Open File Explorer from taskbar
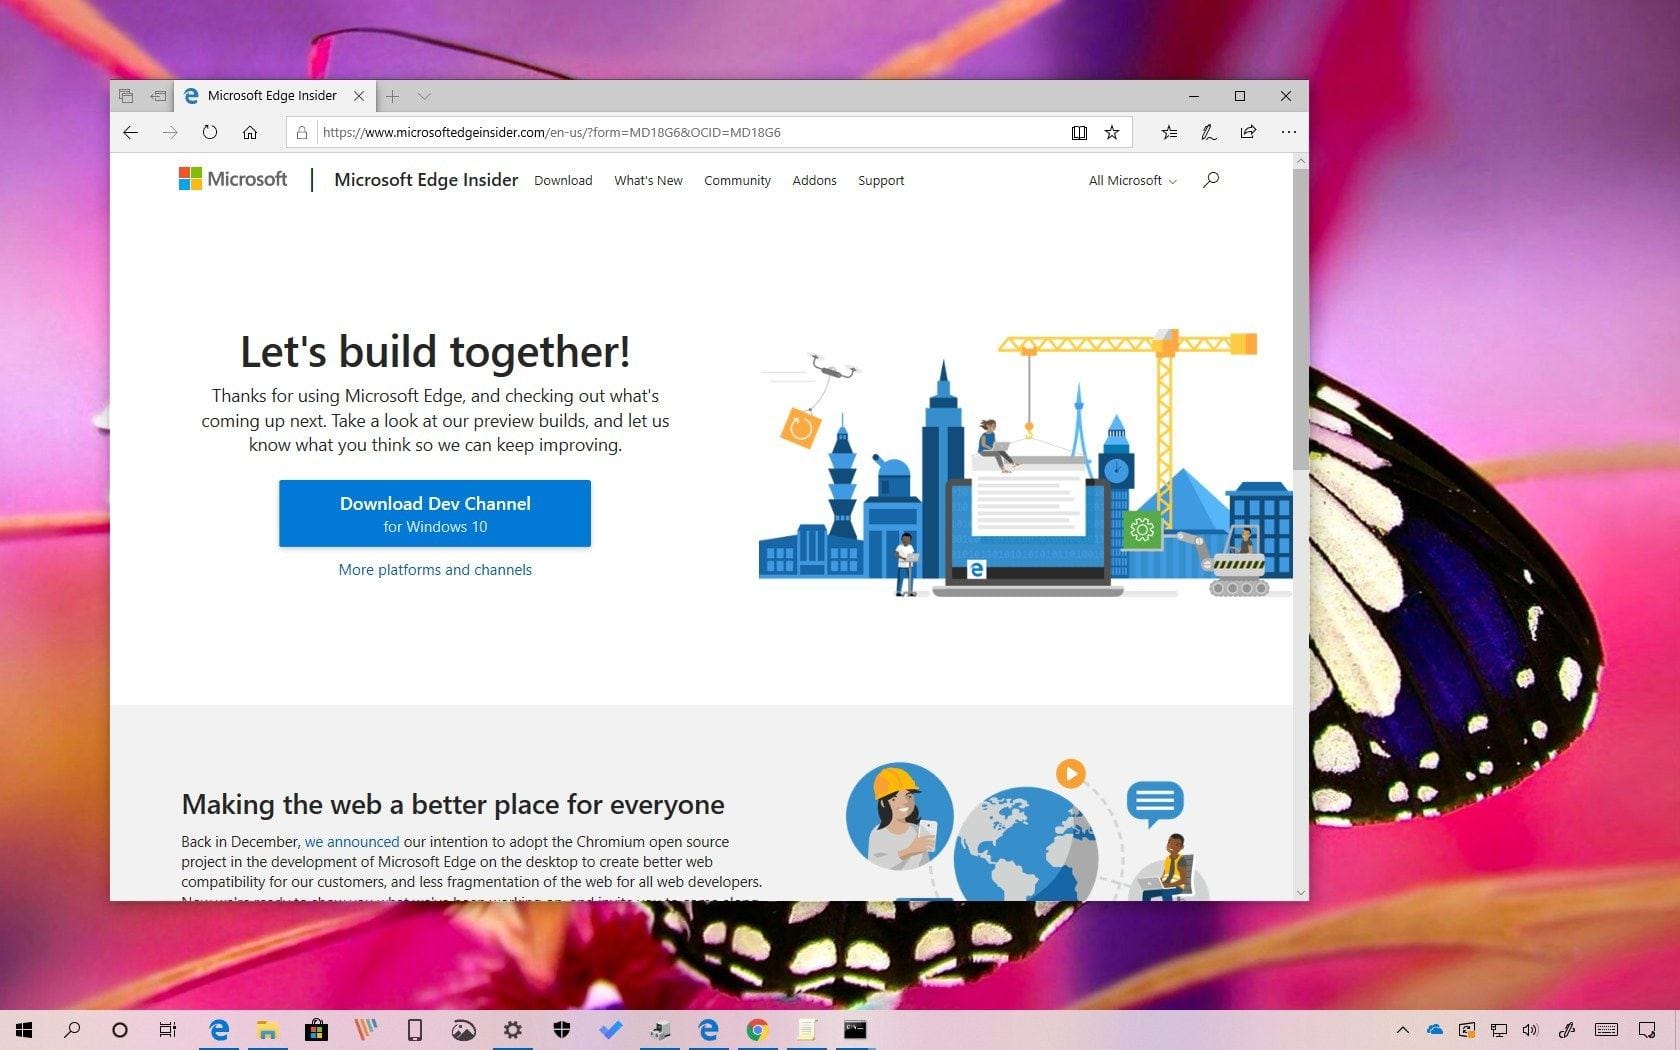The width and height of the screenshot is (1680, 1050). coord(267,1030)
